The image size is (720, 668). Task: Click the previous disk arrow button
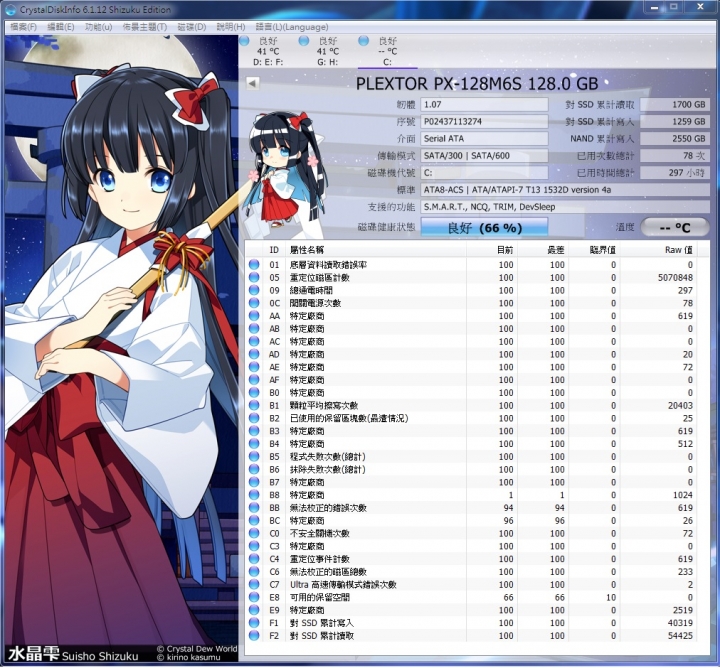pyautogui.click(x=252, y=83)
